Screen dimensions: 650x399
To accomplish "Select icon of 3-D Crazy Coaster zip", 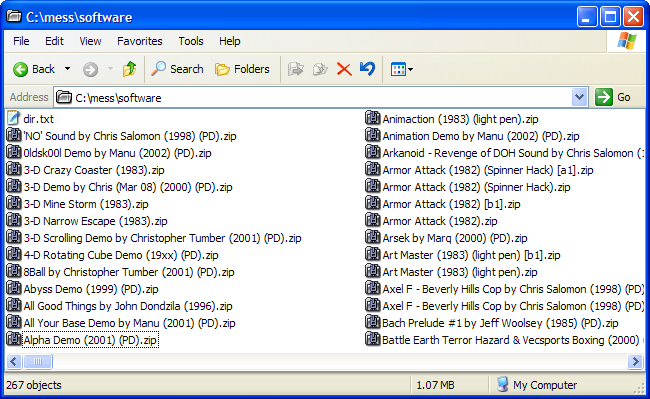I will click(x=14, y=169).
